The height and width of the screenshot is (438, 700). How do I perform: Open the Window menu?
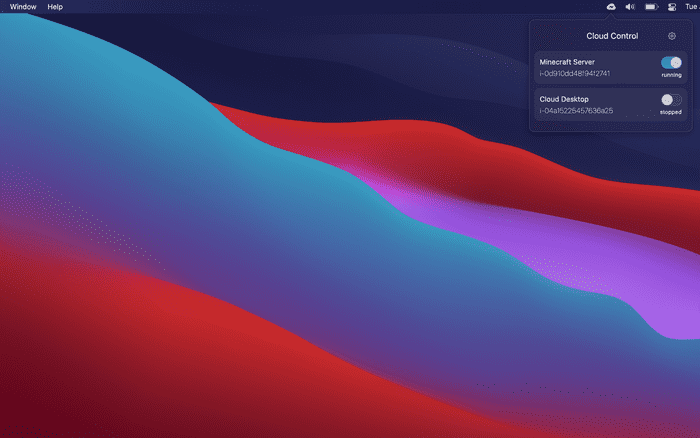[23, 7]
